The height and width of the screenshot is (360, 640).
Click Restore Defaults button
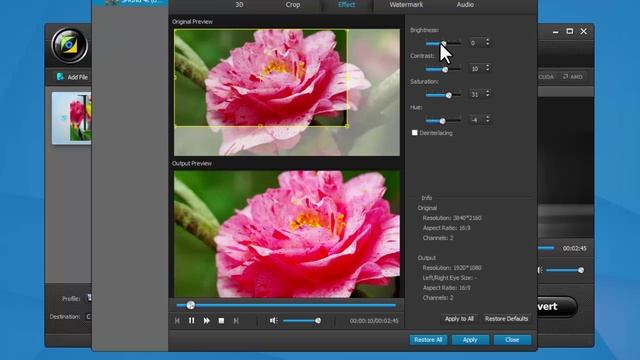[506, 319]
